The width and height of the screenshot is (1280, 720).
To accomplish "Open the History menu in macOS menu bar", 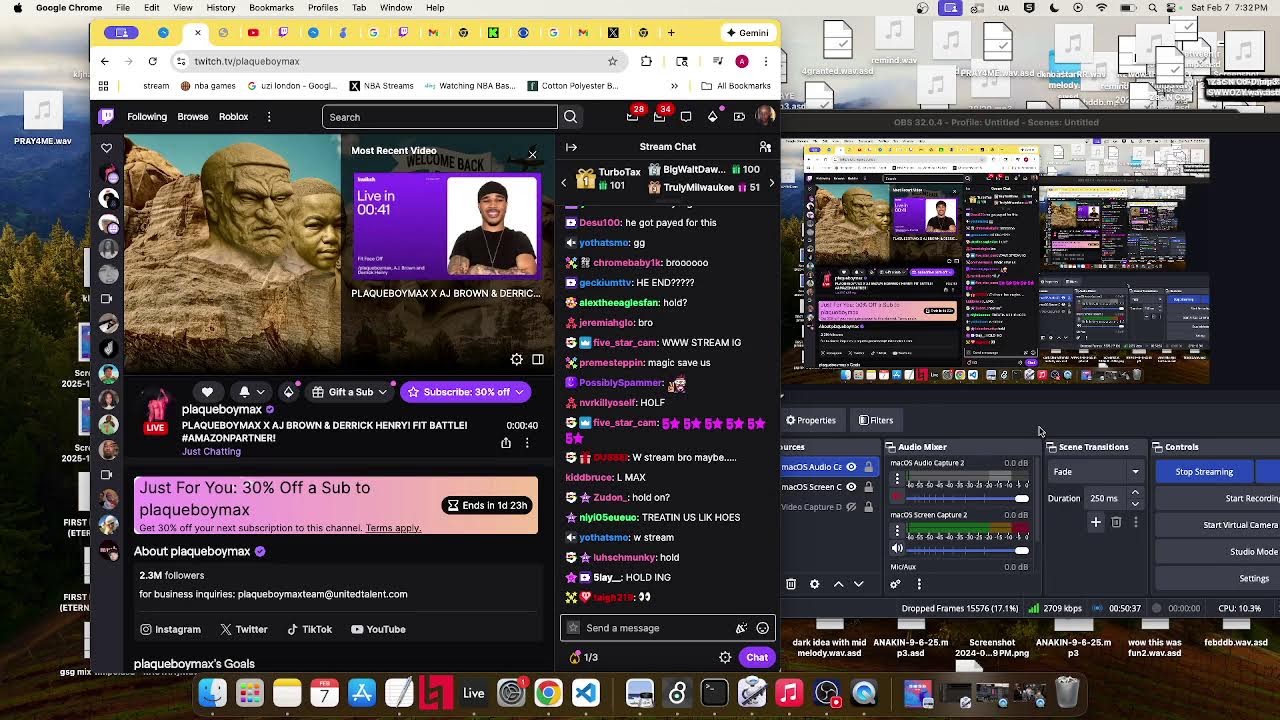I will tap(220, 8).
